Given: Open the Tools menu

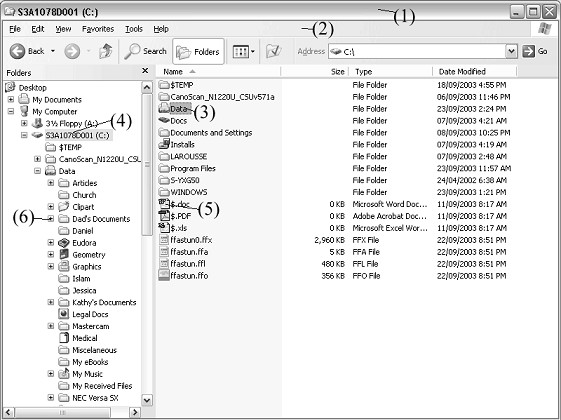Looking at the screenshot, I should coord(134,29).
